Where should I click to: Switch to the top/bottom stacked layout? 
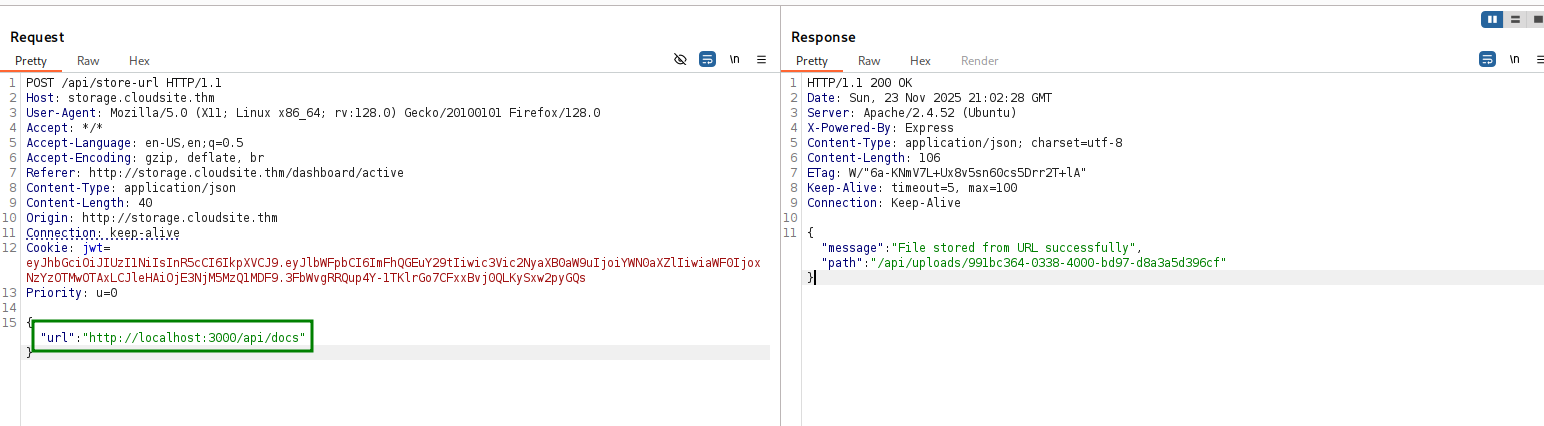pyautogui.click(x=1515, y=19)
